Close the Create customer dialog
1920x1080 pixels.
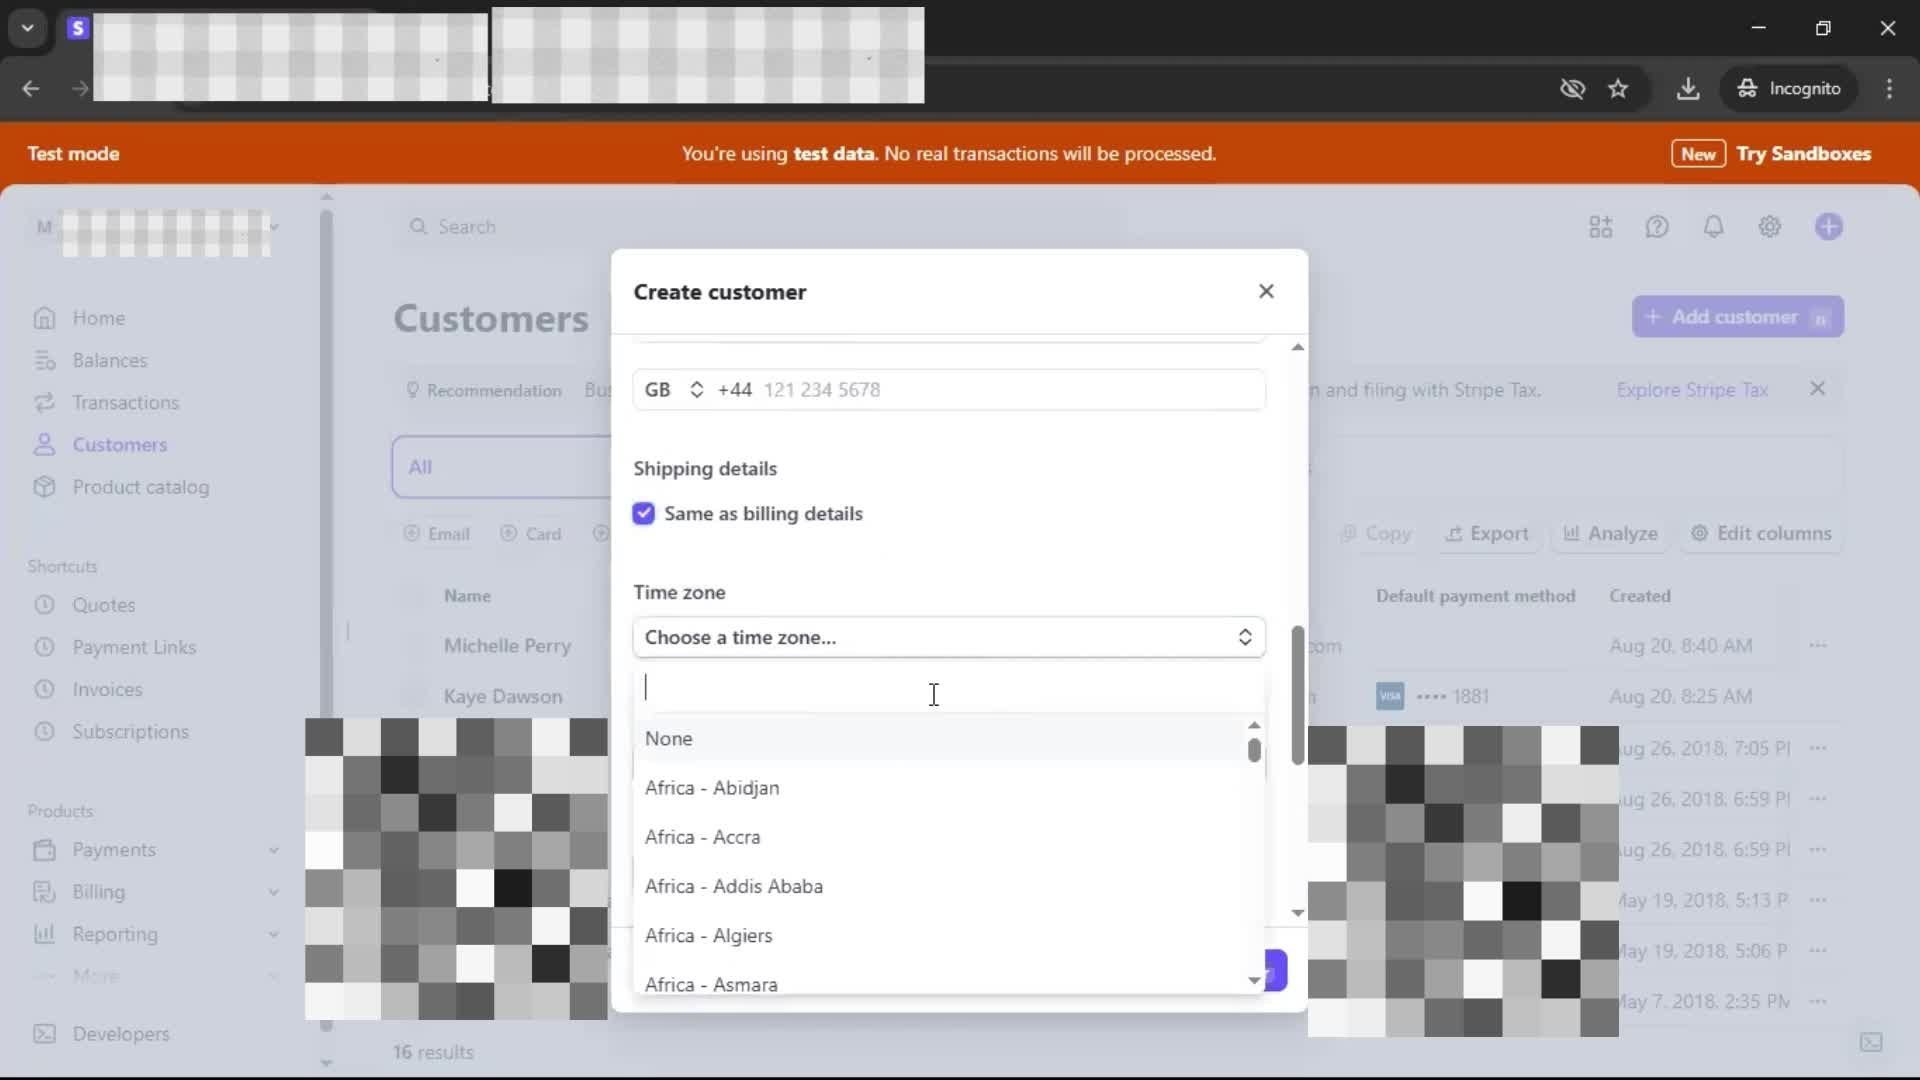click(1266, 291)
